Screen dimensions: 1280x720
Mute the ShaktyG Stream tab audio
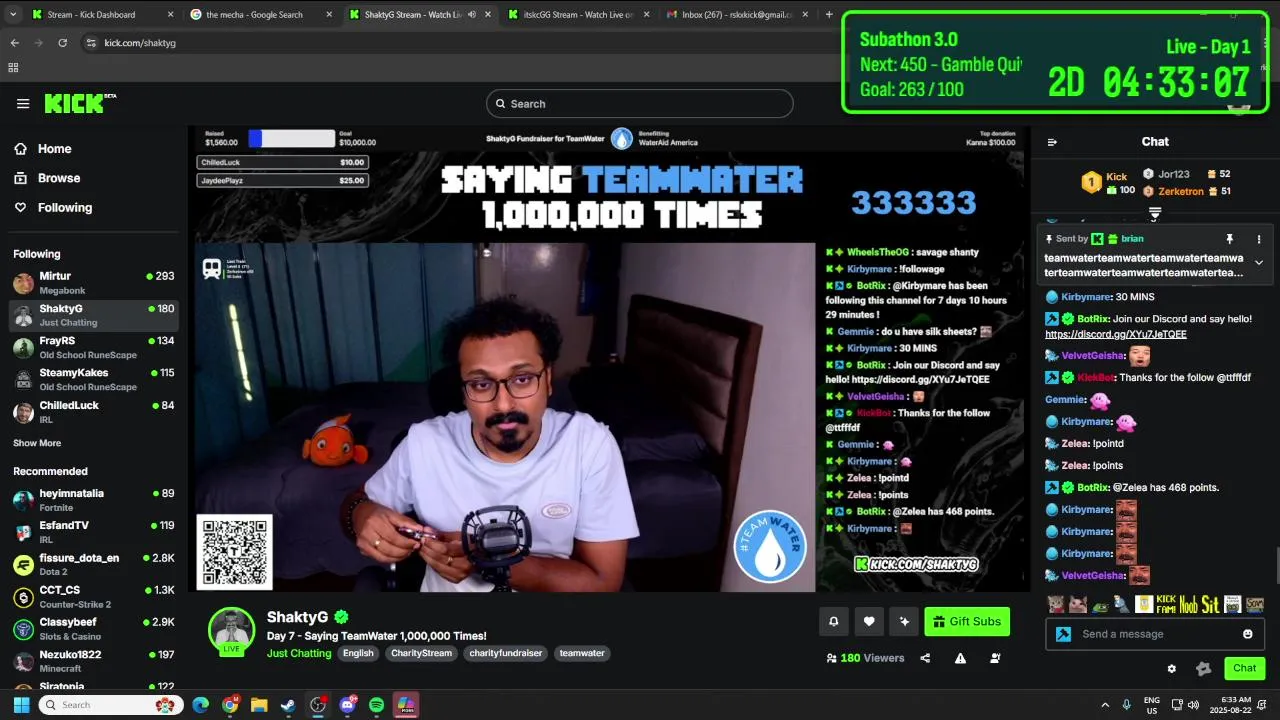coord(472,15)
